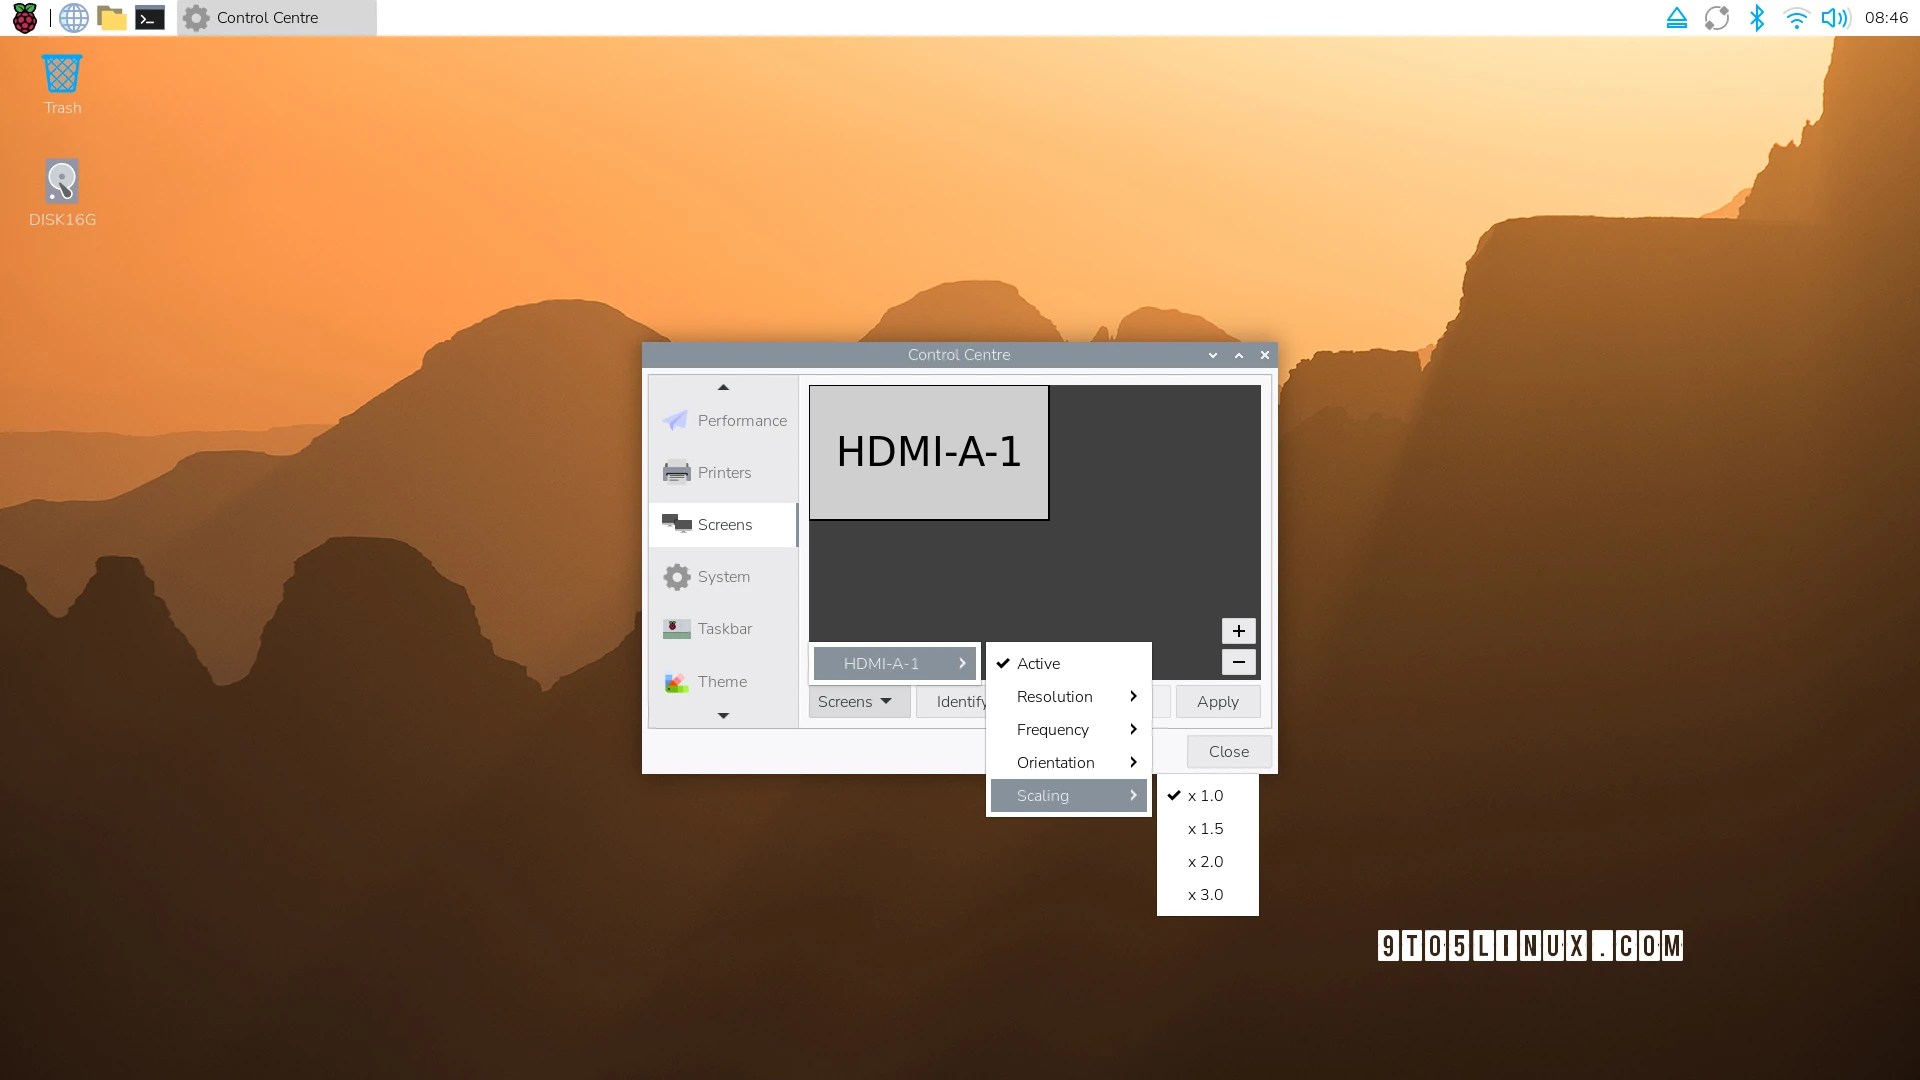Switch to the Taskbar settings tab
Viewport: 1920px width, 1080px height.
point(708,629)
